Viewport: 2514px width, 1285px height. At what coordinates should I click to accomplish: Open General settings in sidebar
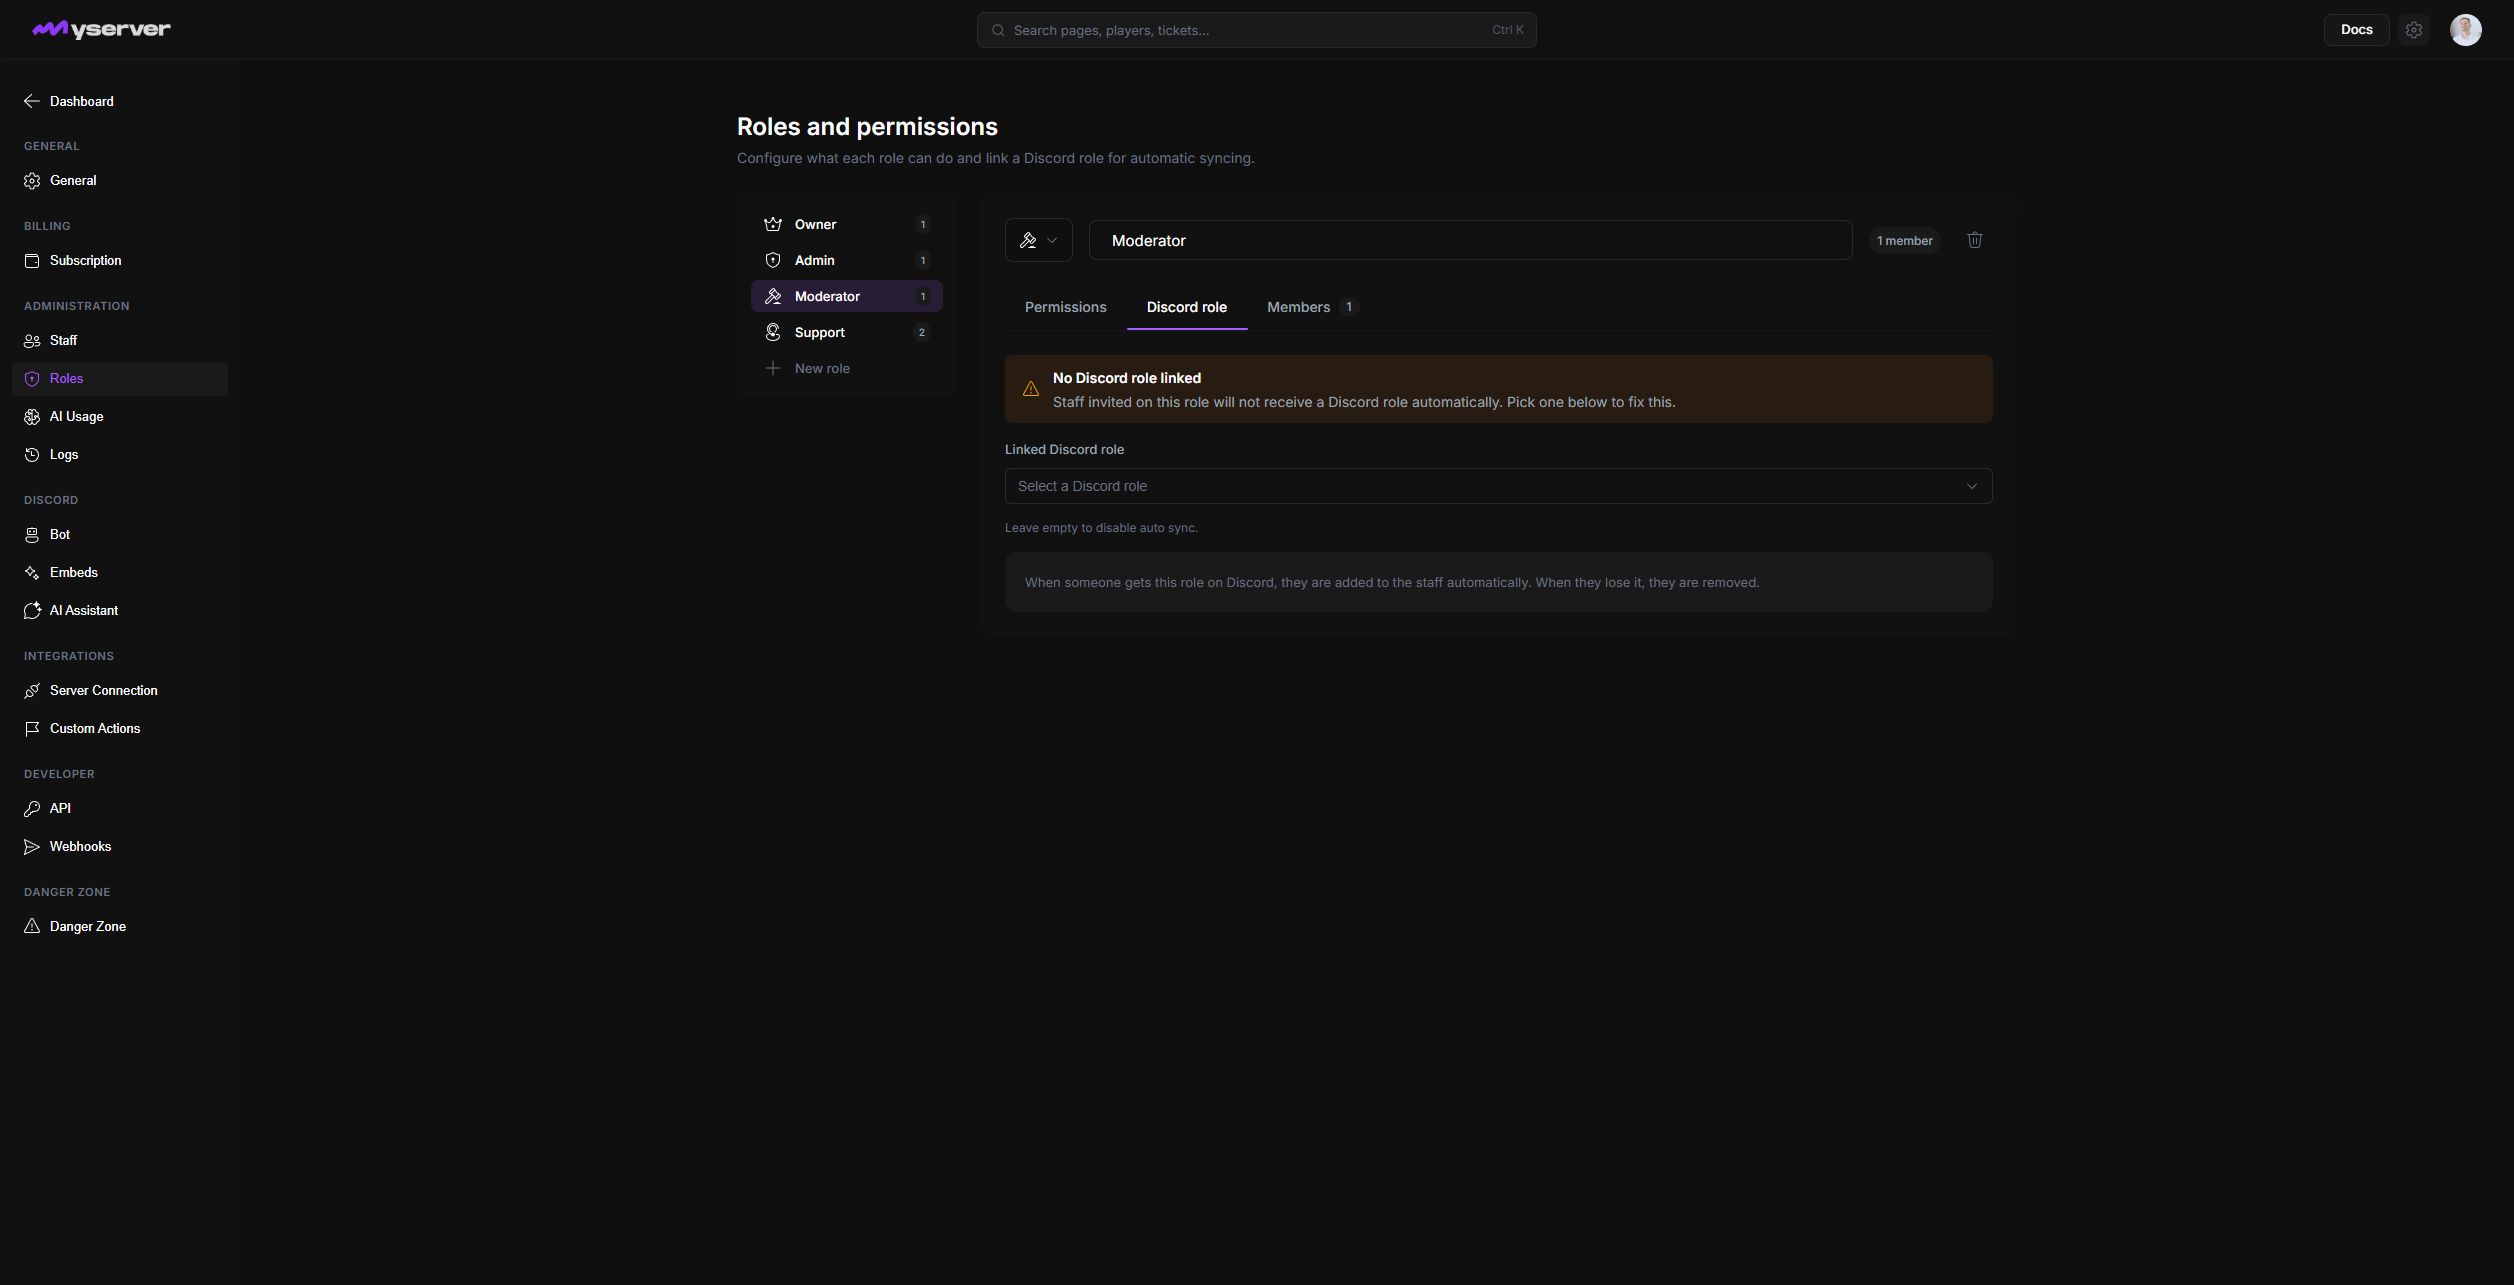(x=120, y=181)
